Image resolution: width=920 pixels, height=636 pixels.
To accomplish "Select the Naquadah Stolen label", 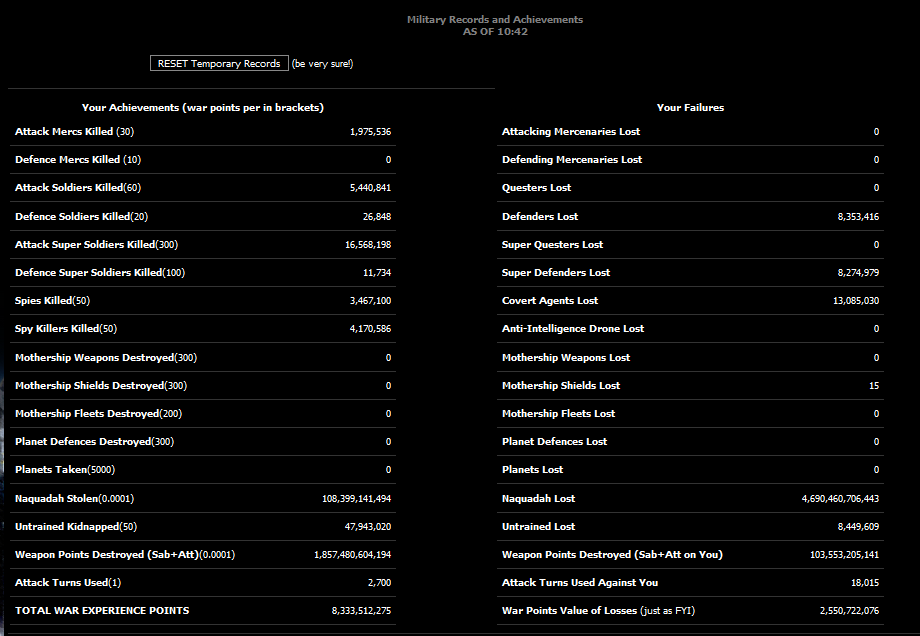I will pyautogui.click(x=74, y=498).
